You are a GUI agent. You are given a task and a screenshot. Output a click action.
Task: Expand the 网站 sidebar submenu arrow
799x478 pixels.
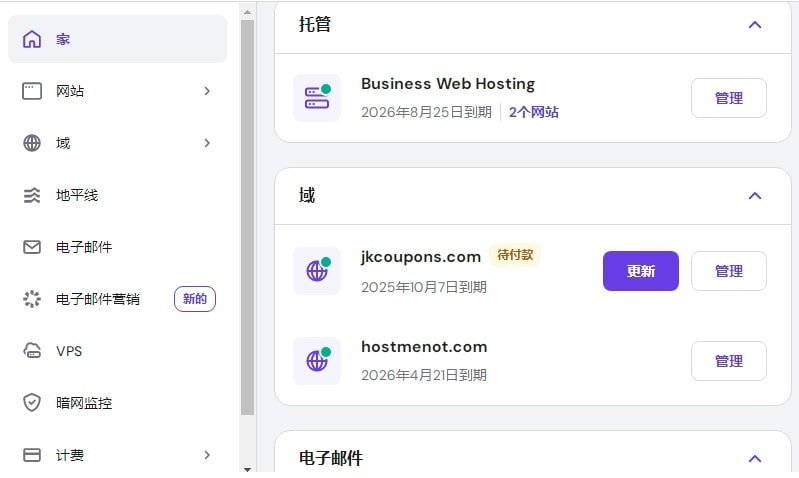click(x=207, y=91)
